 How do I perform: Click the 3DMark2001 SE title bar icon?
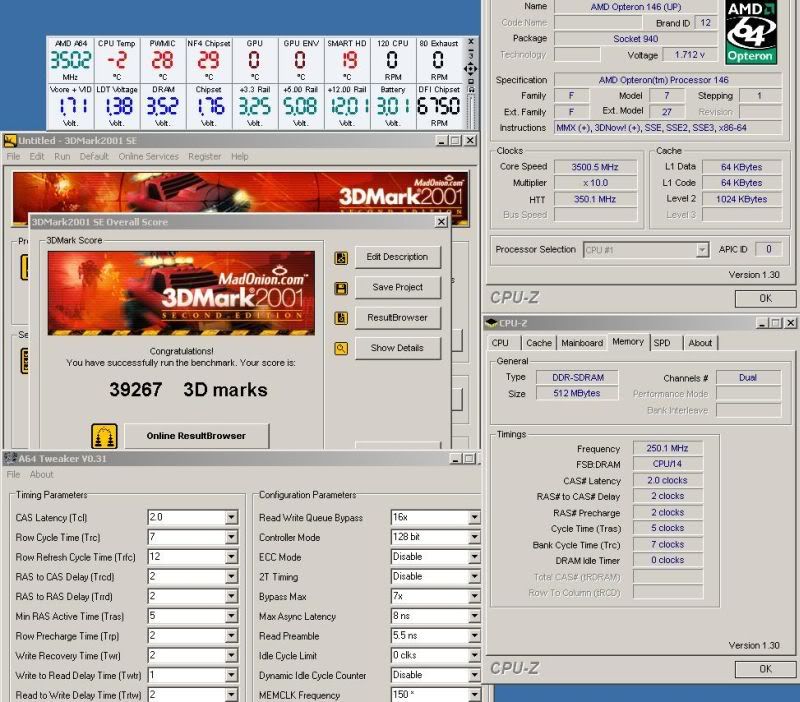(x=10, y=140)
